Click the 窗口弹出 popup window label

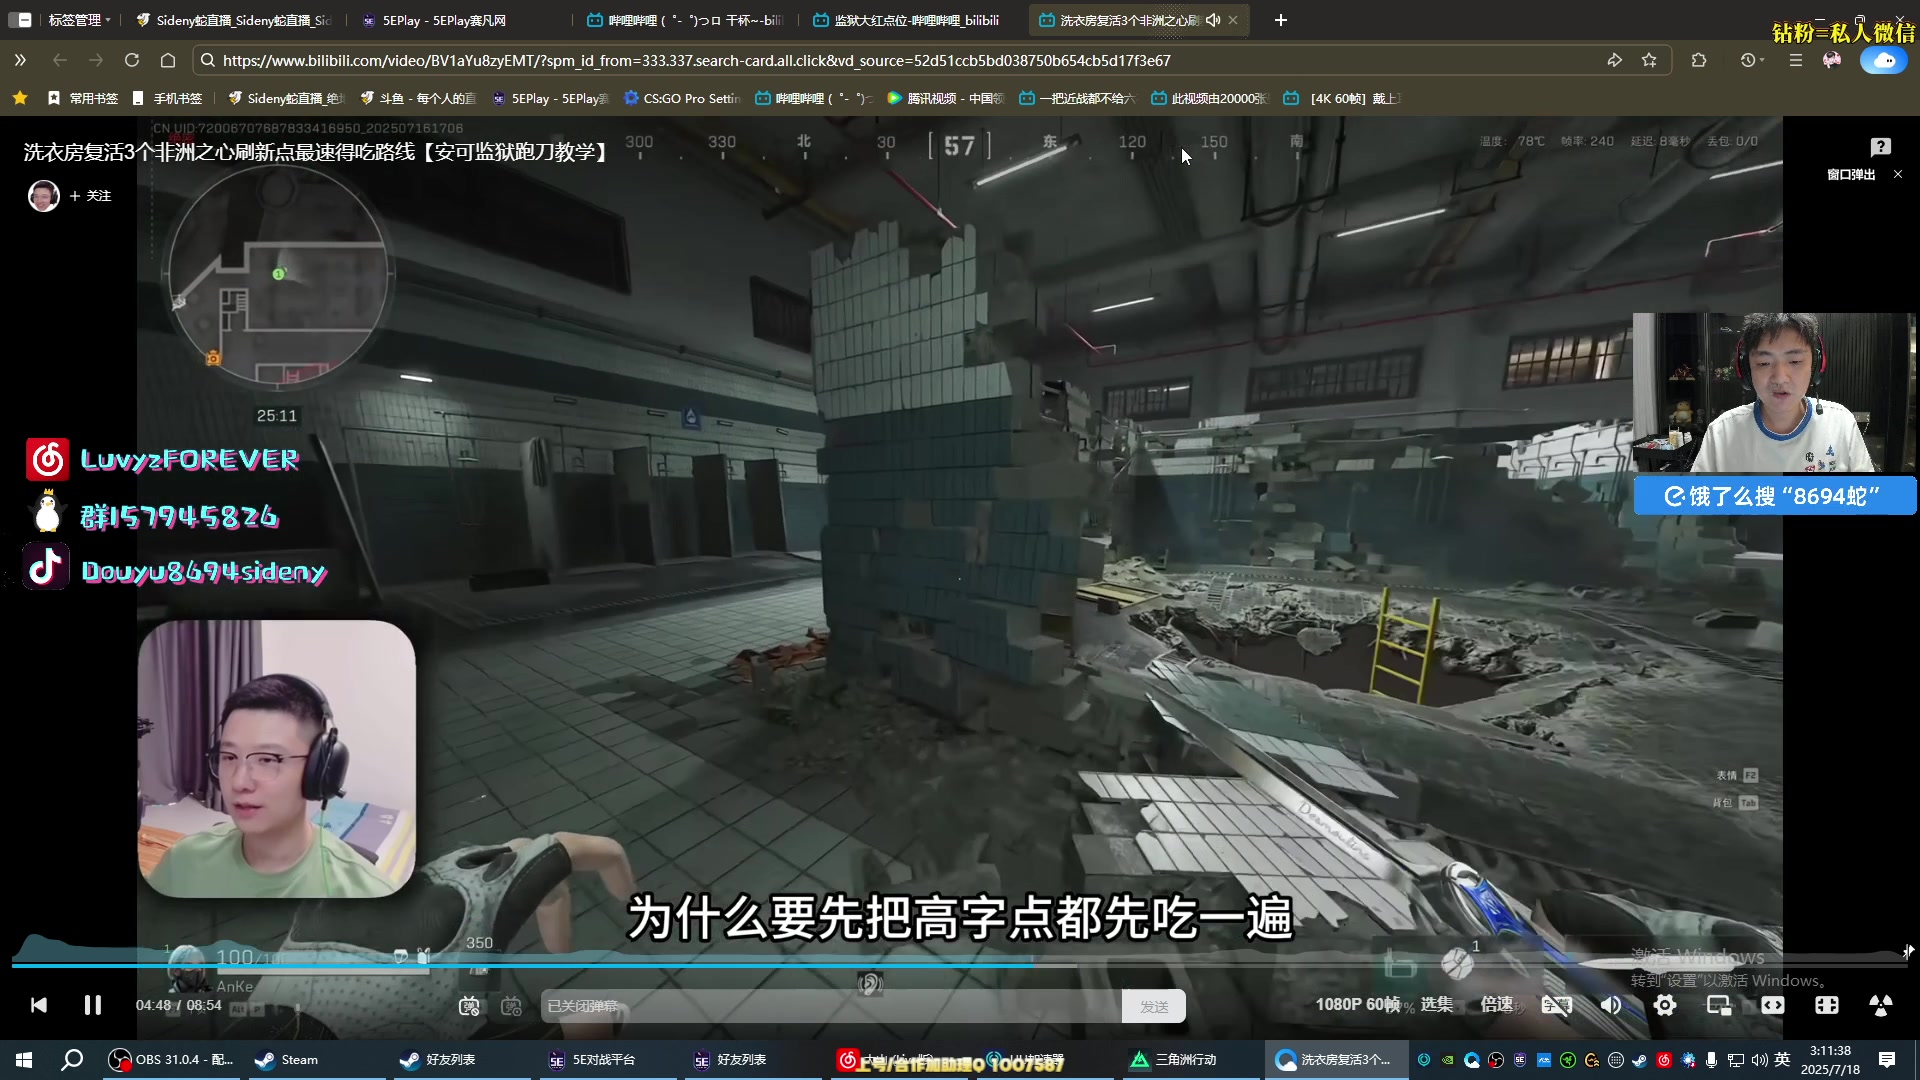tap(1851, 174)
